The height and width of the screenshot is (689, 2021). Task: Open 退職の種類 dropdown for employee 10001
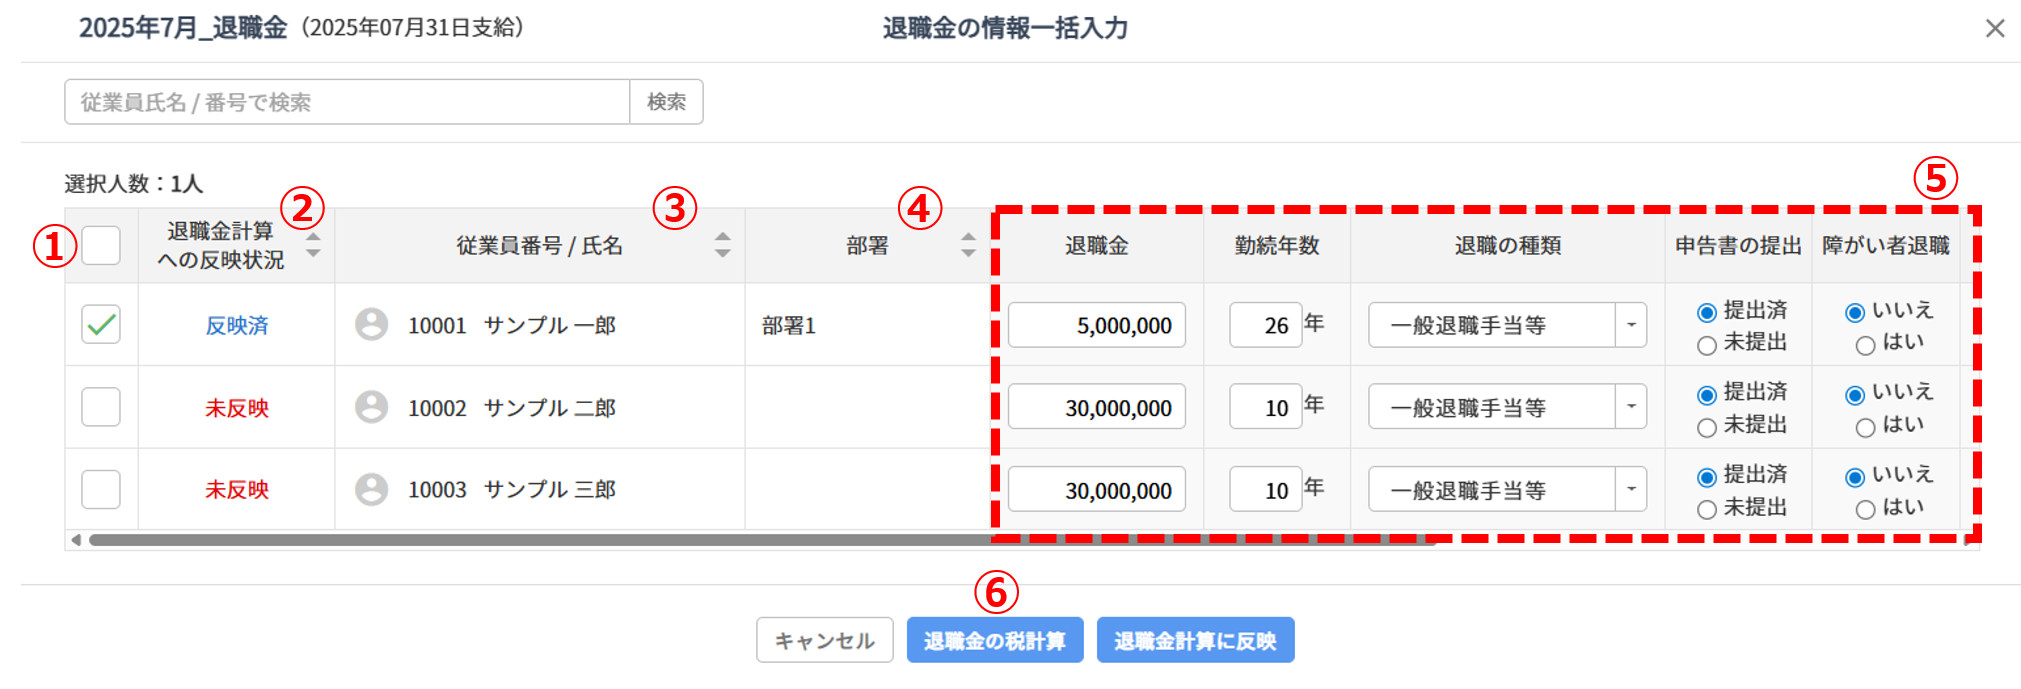tap(1630, 325)
